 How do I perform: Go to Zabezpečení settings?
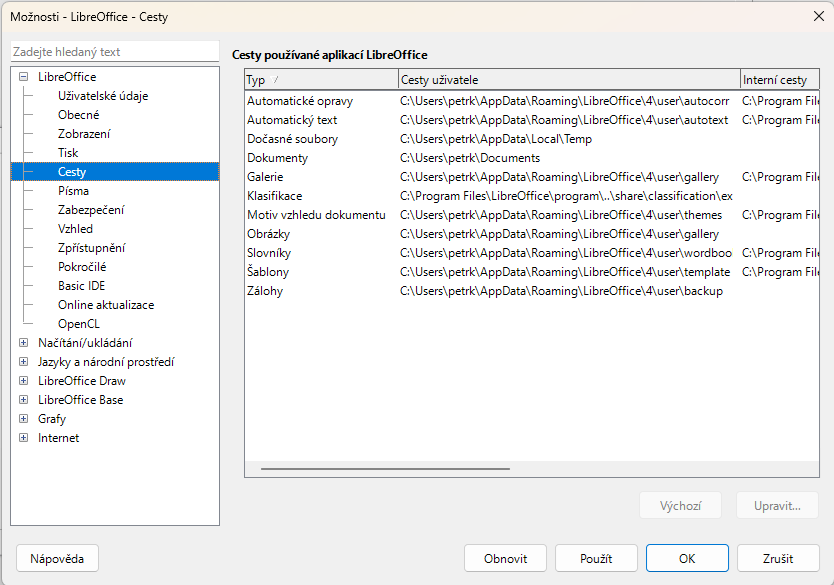coord(91,210)
